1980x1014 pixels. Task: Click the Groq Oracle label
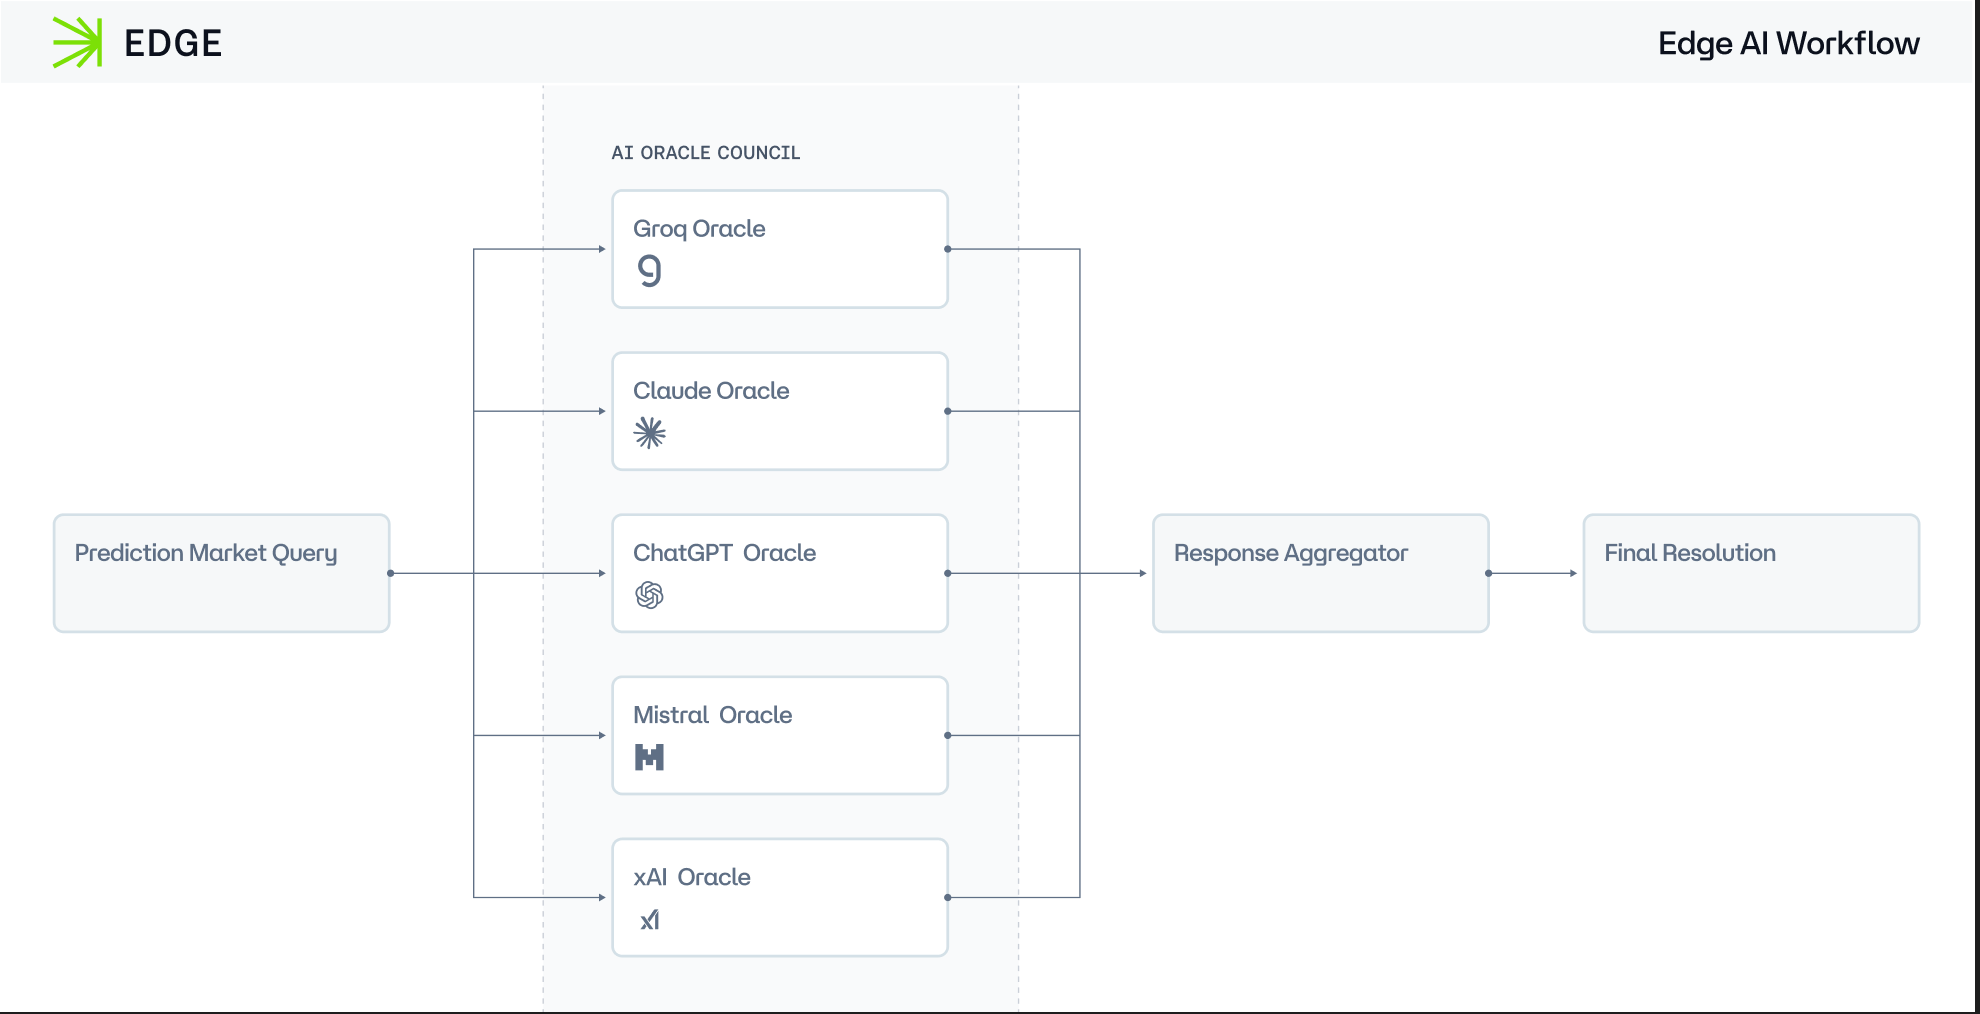point(699,229)
